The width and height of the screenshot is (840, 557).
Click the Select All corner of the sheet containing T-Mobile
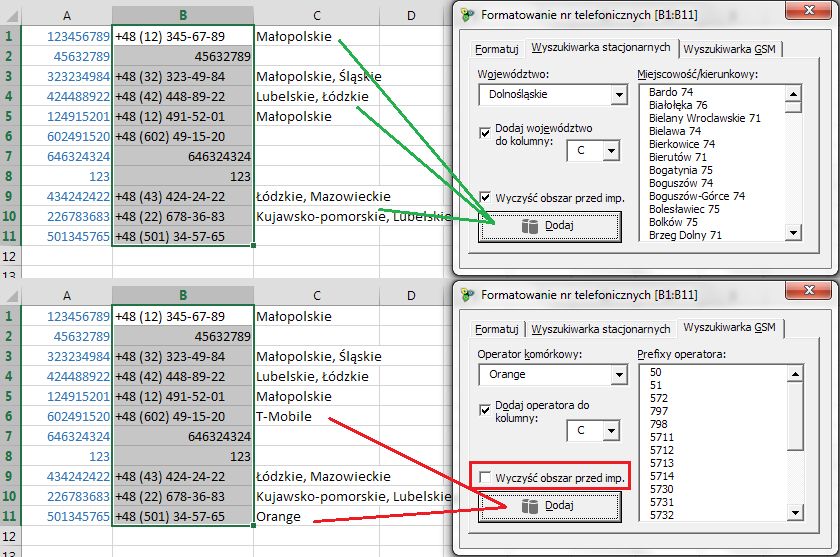pos(11,296)
